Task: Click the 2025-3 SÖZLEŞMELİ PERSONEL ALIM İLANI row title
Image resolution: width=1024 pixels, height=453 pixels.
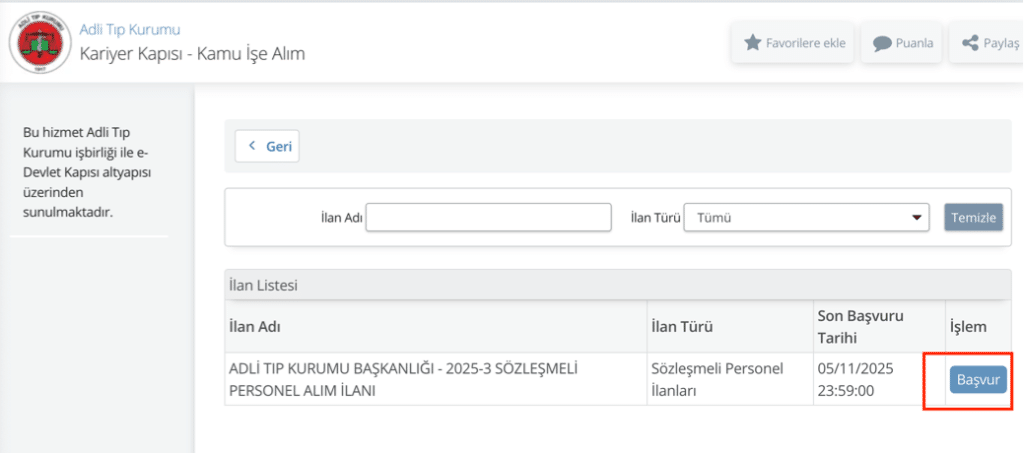Action: [x=403, y=380]
